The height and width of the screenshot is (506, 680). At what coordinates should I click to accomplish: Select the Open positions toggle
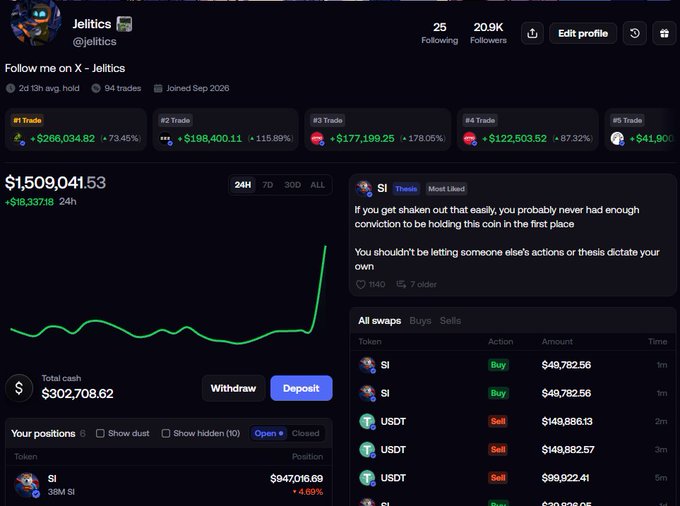pos(268,433)
